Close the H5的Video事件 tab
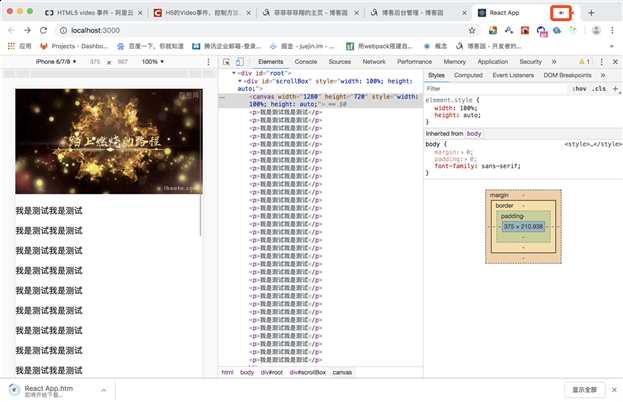 pos(249,13)
